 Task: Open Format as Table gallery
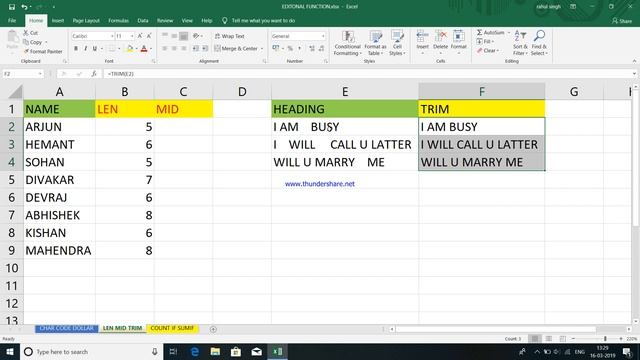(375, 43)
